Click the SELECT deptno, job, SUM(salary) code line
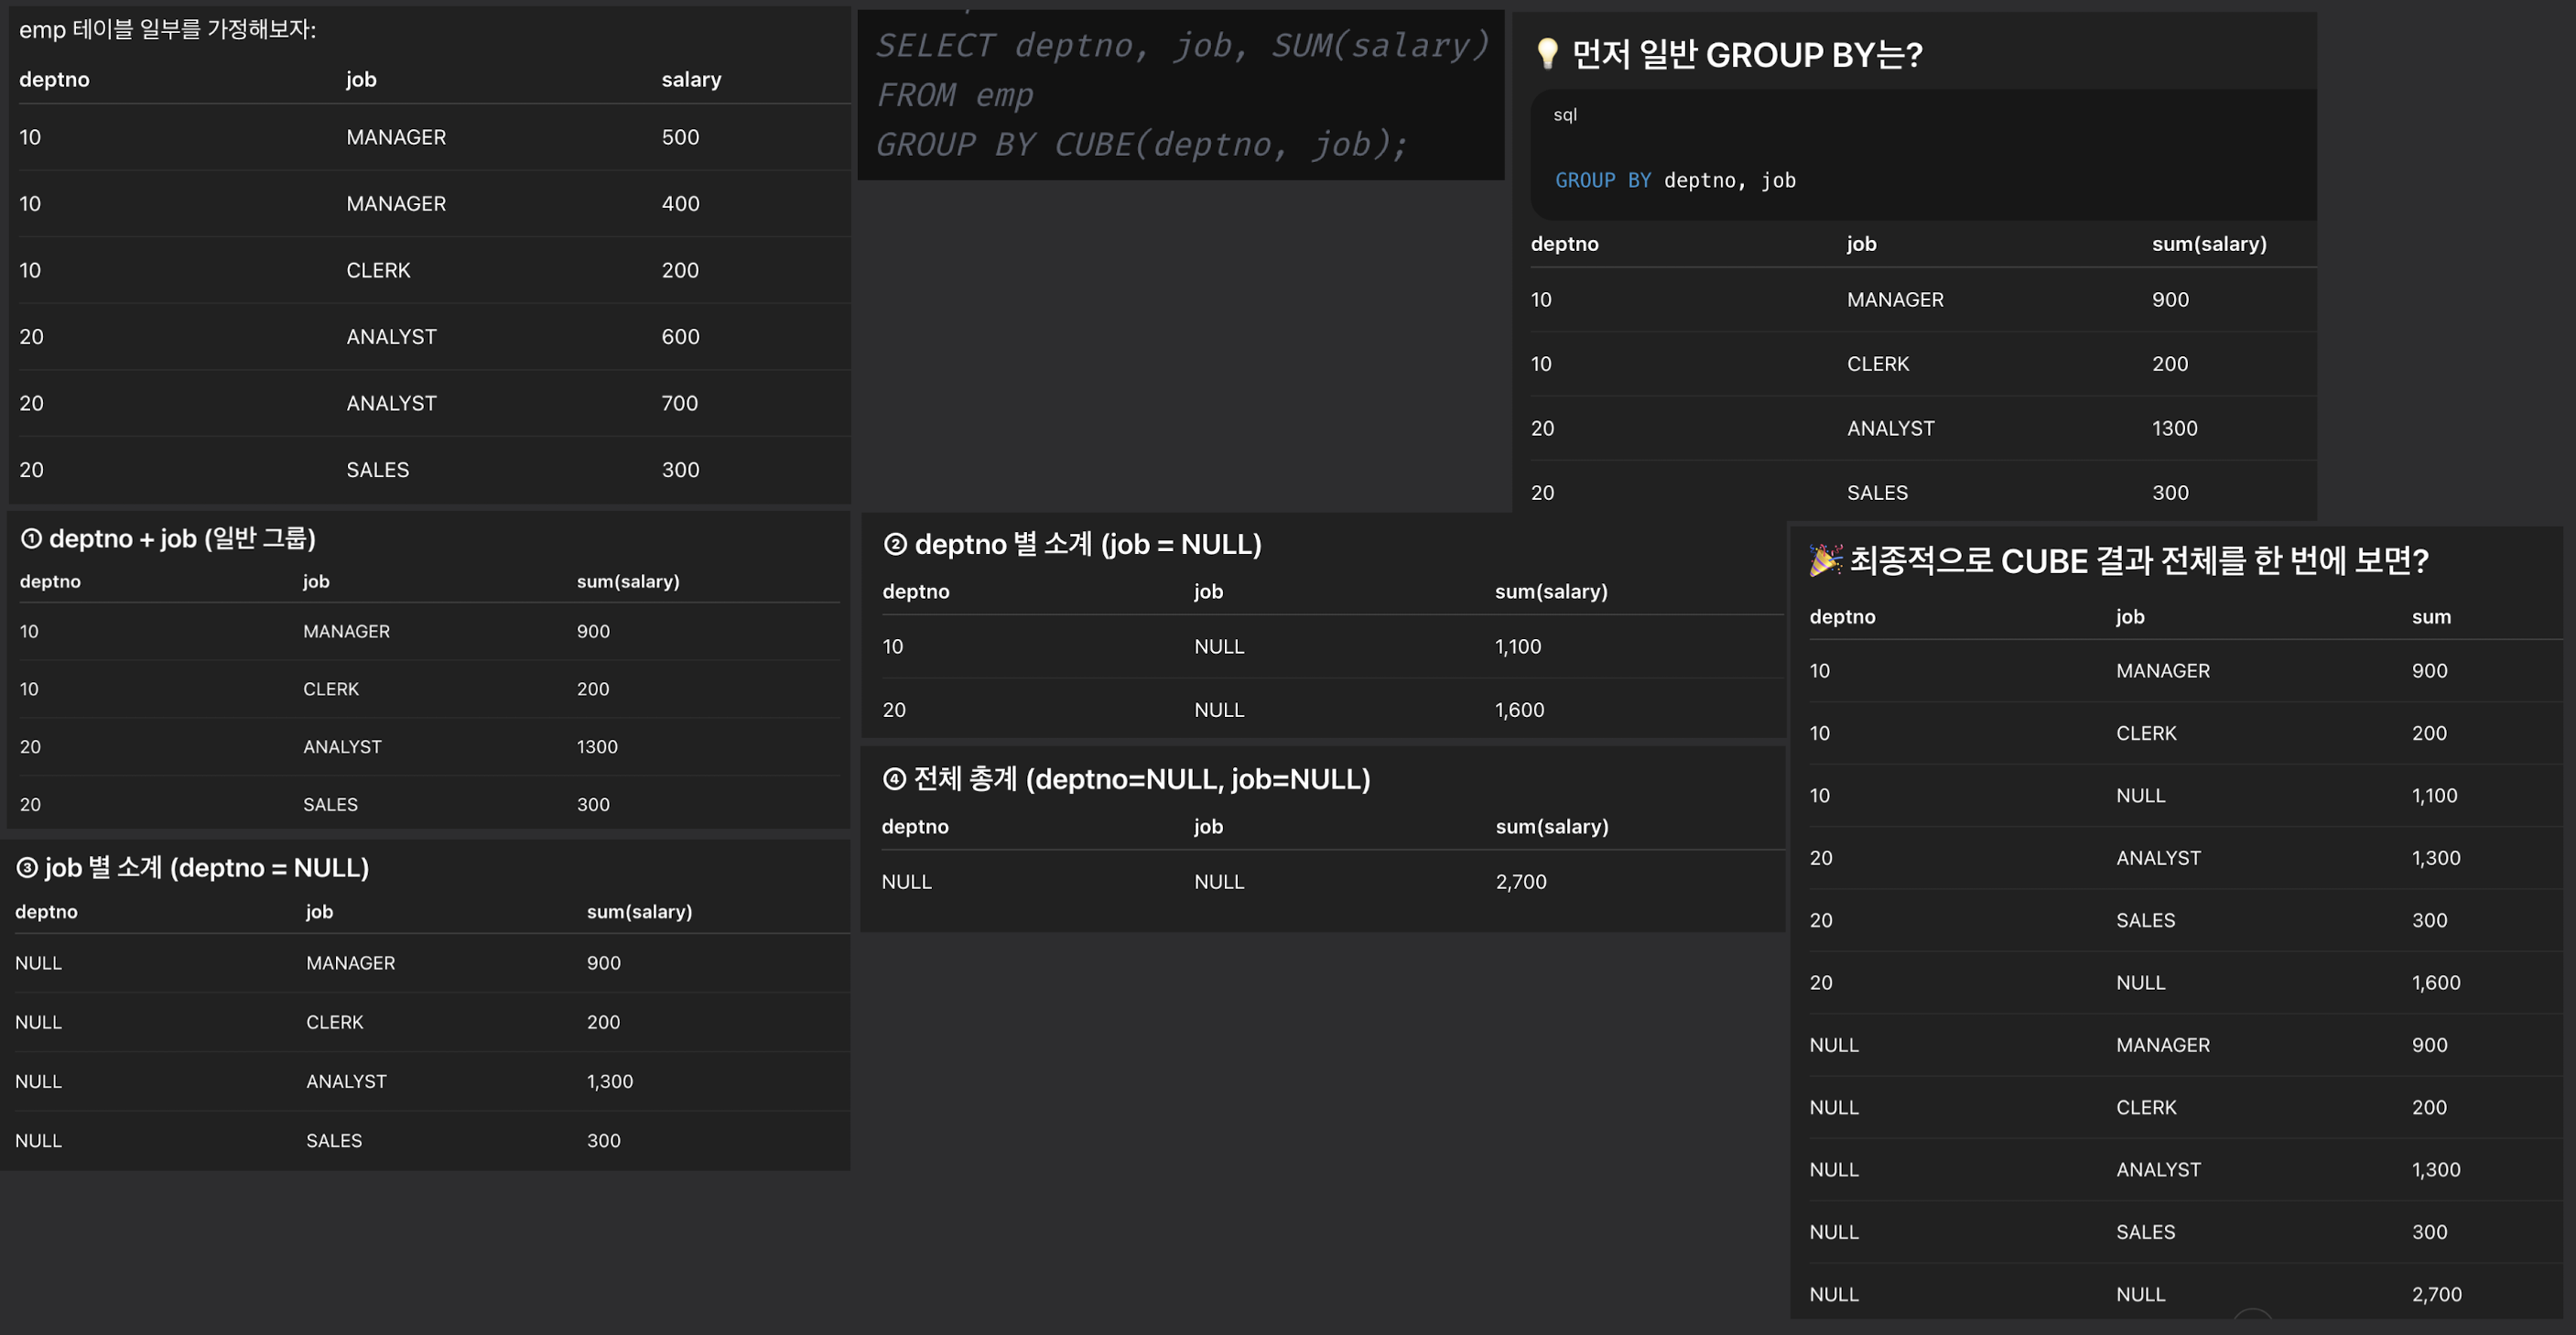The height and width of the screenshot is (1335, 2576). click(1182, 46)
